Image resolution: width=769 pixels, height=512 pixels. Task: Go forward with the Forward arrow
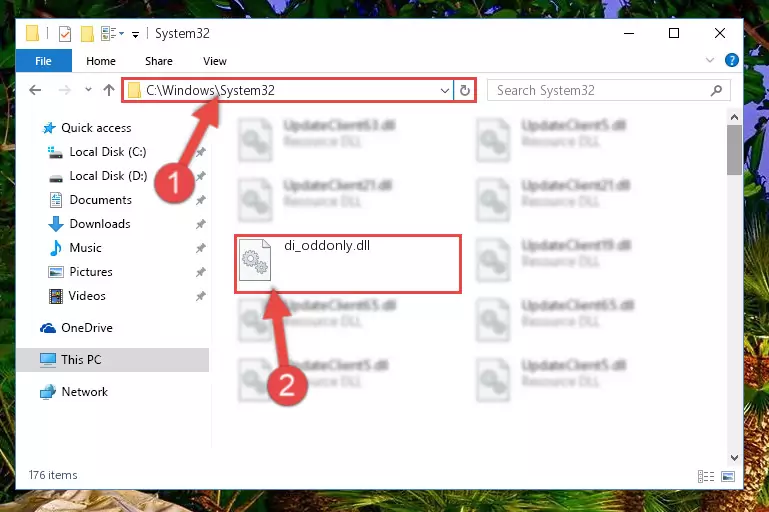pos(64,90)
